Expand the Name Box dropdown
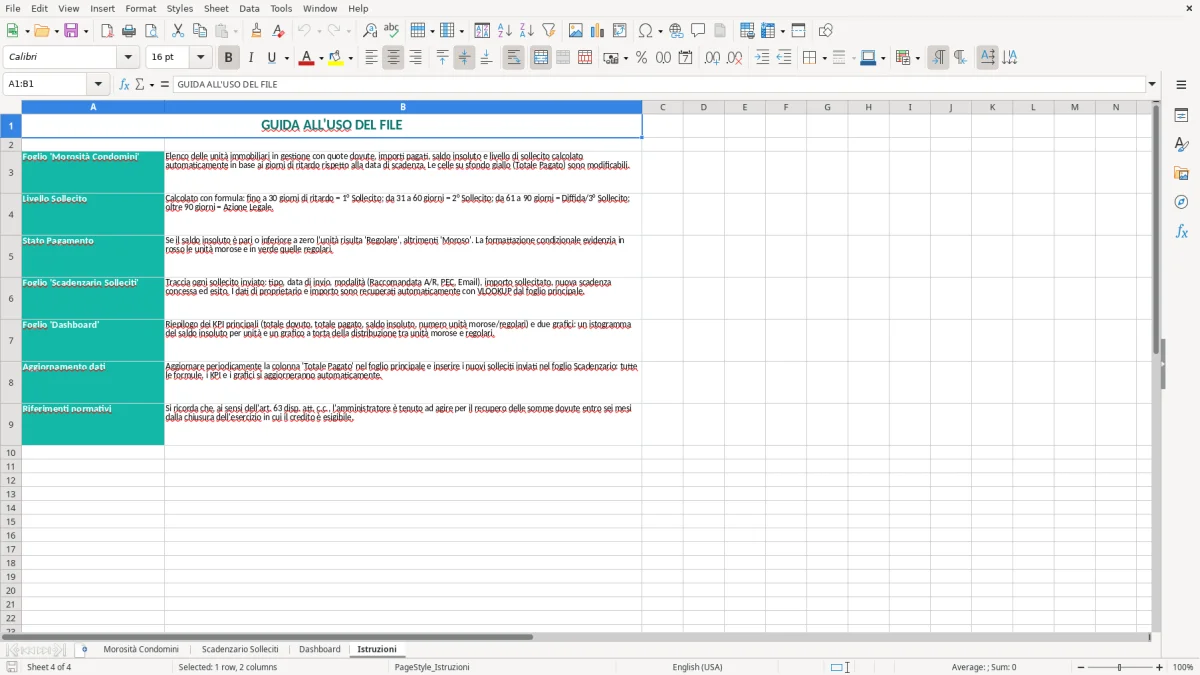This screenshot has height=675, width=1200. 98,85
